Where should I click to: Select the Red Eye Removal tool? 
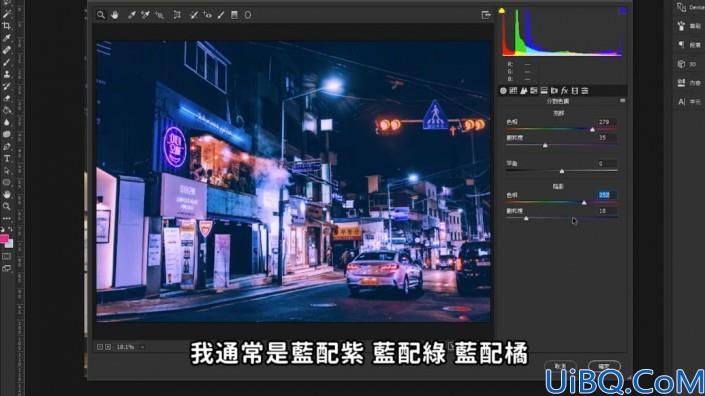[x=207, y=15]
